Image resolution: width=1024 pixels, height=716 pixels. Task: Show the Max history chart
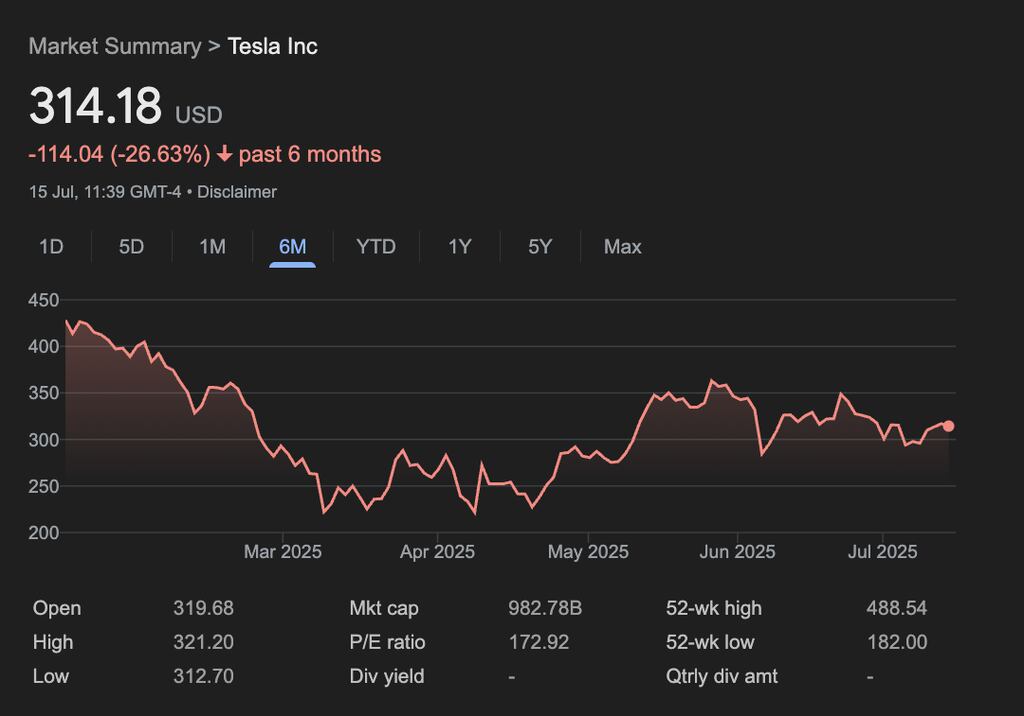pos(622,247)
